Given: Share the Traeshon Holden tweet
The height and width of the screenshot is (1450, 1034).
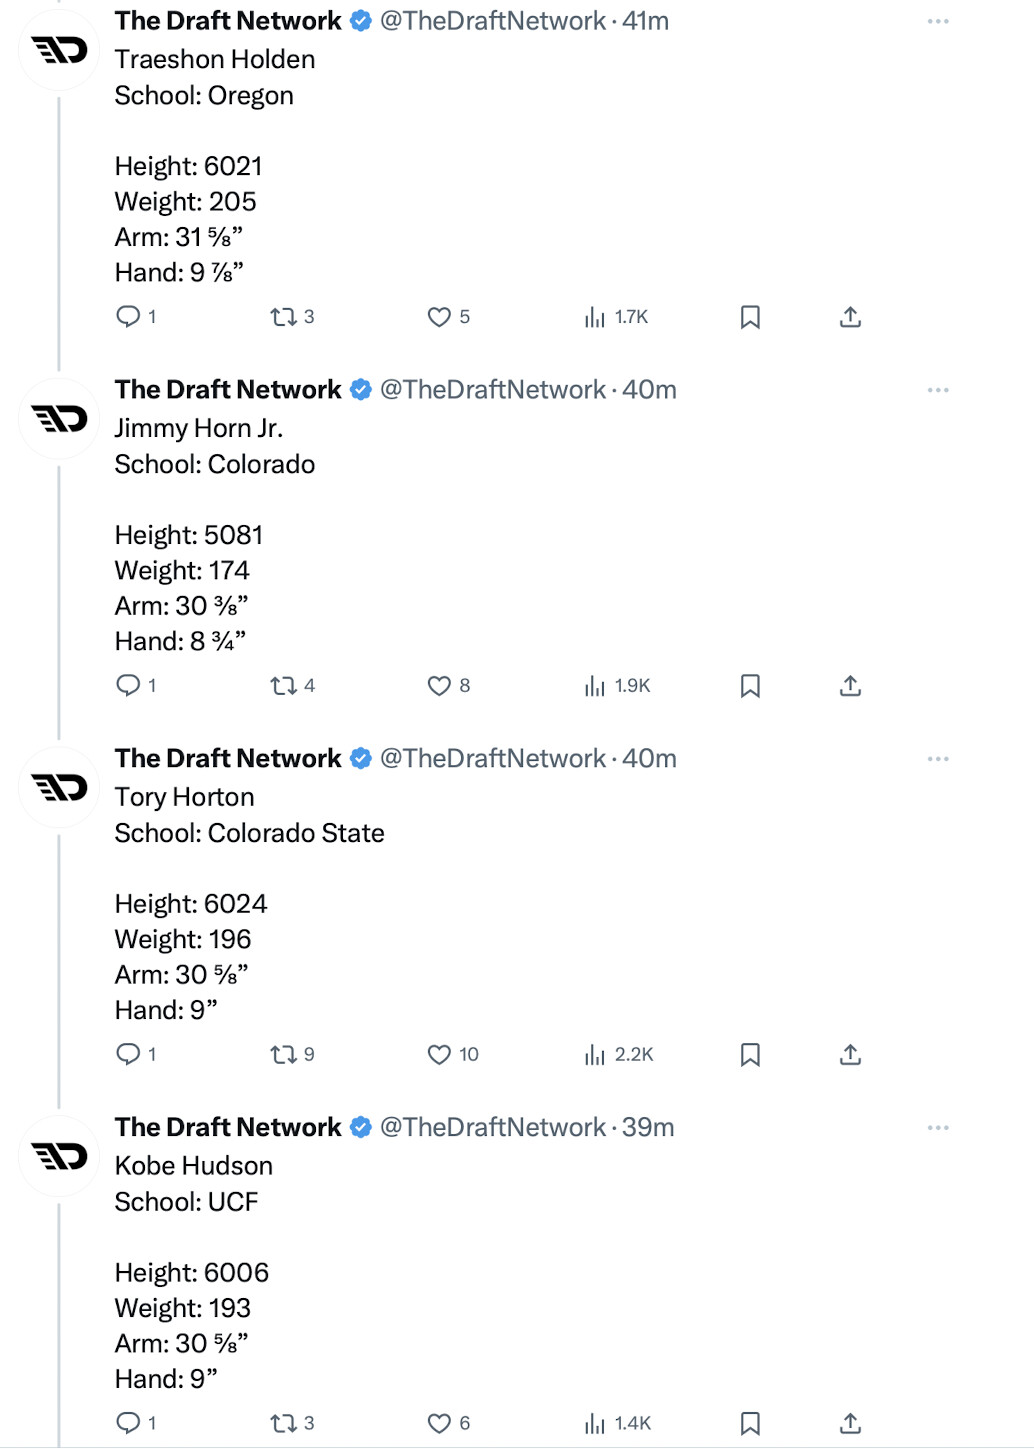Looking at the screenshot, I should (850, 317).
